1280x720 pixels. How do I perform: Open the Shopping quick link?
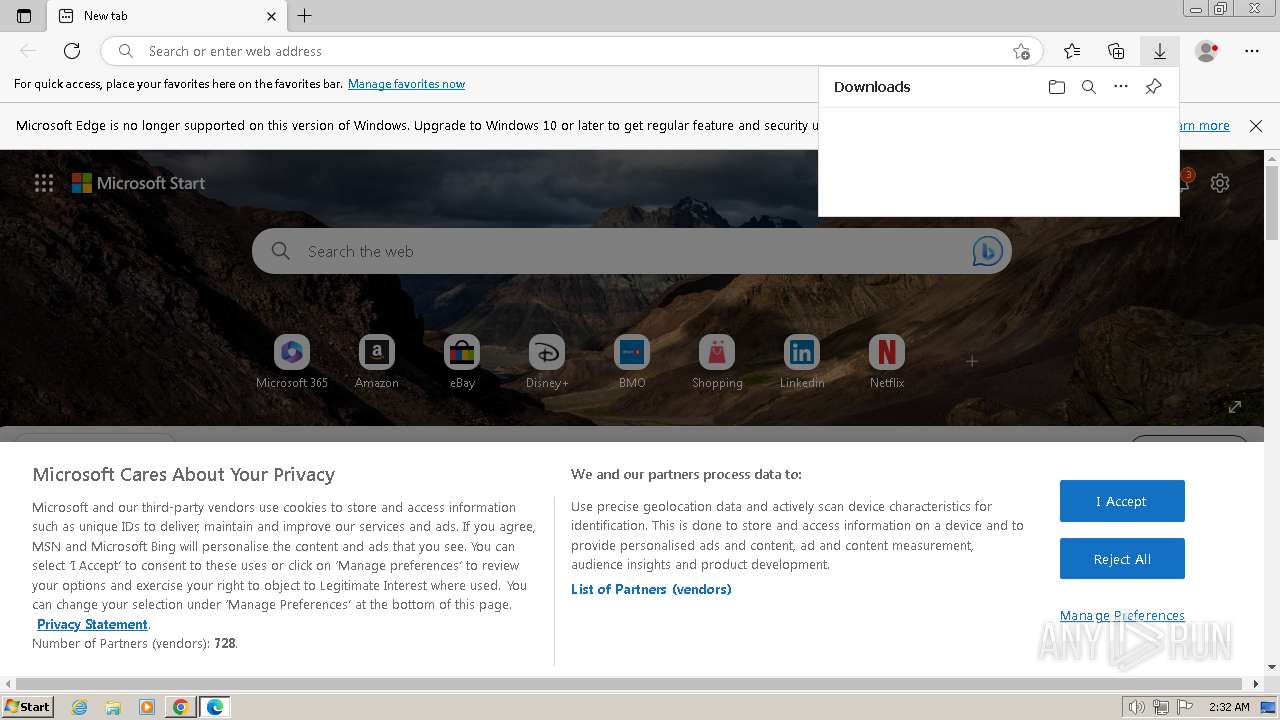(x=717, y=363)
